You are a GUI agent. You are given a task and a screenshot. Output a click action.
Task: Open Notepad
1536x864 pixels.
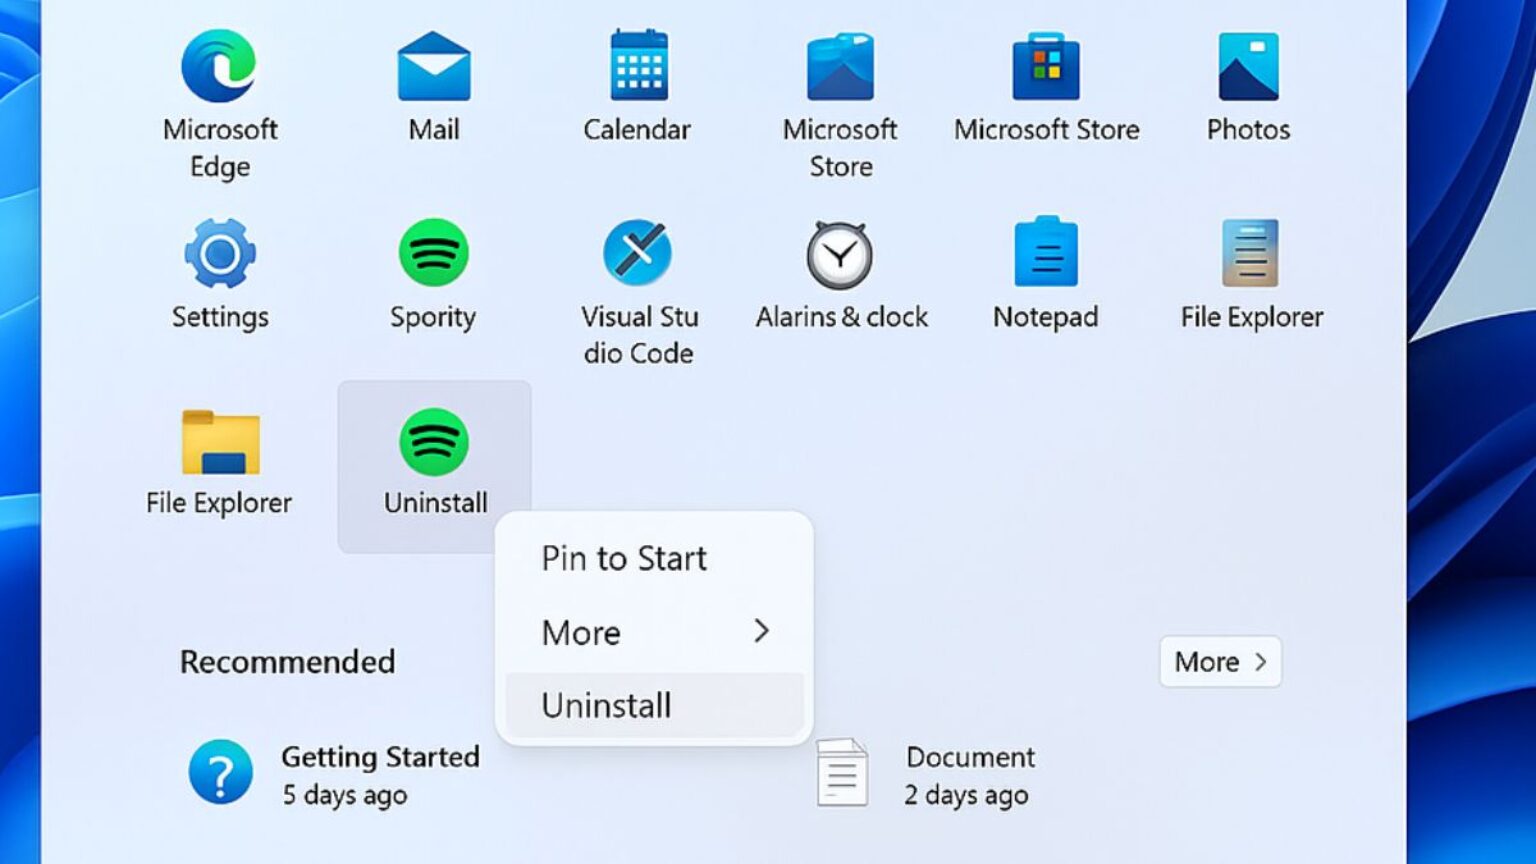click(1046, 252)
